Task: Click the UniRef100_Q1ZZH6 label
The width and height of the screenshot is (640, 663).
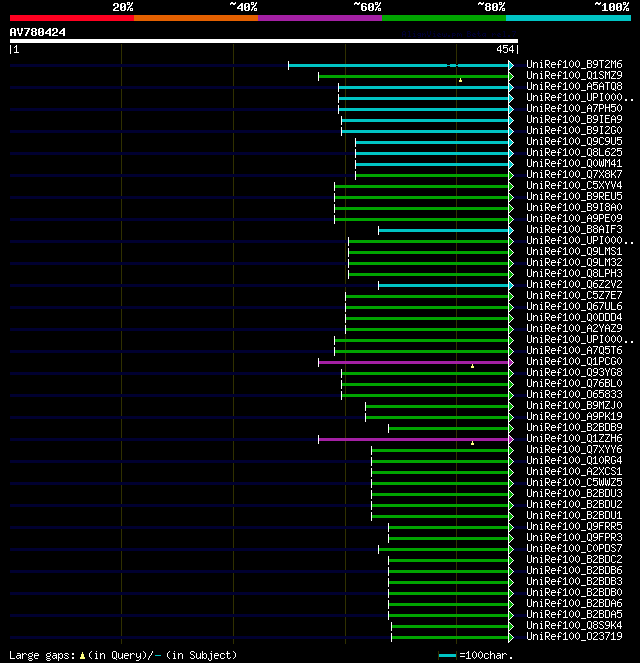Action: (574, 438)
